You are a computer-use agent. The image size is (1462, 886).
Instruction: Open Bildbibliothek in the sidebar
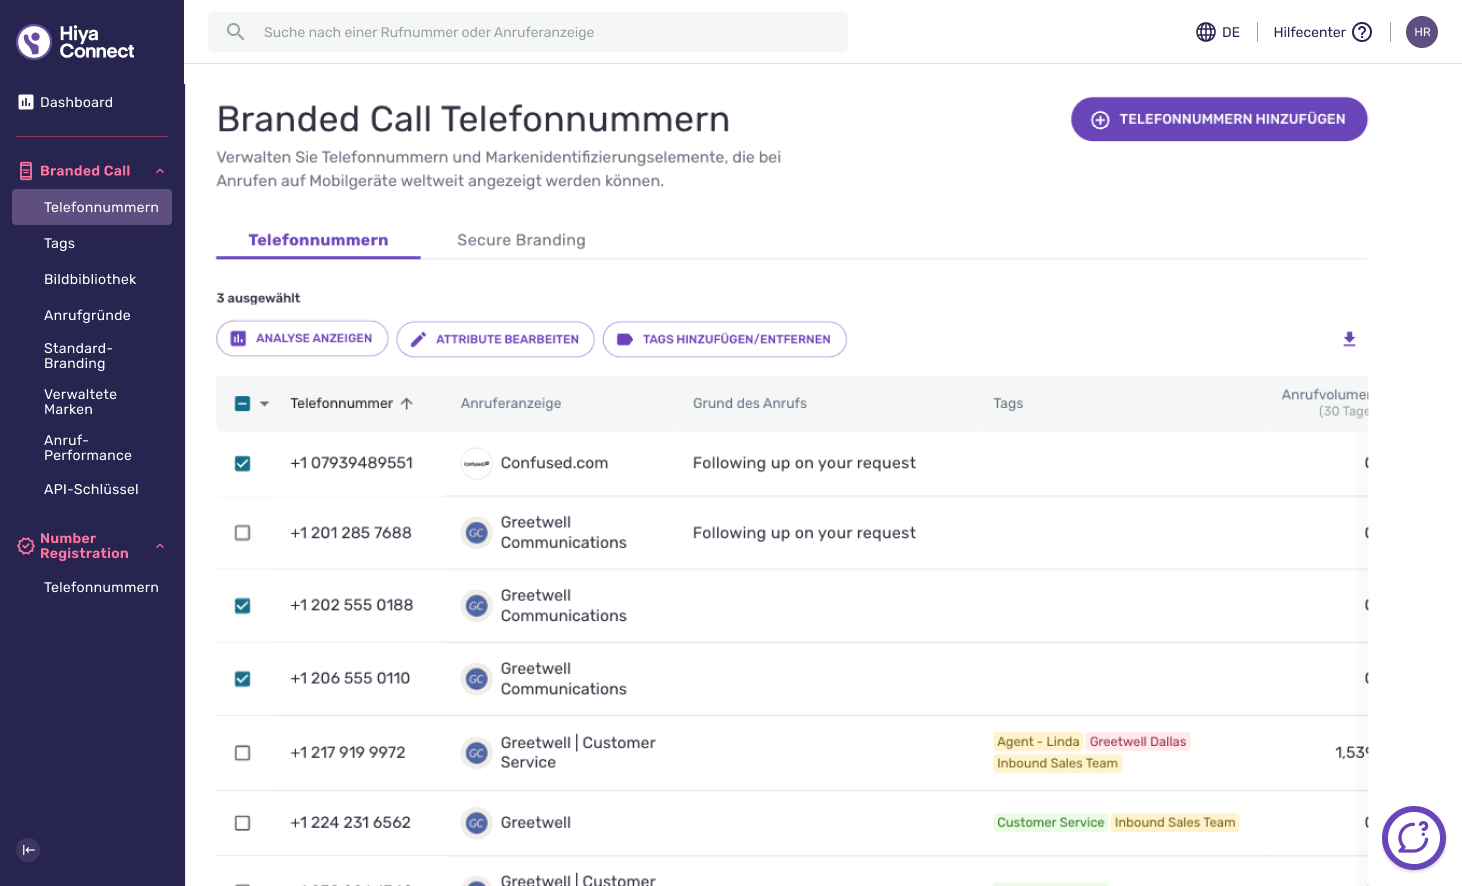(90, 279)
